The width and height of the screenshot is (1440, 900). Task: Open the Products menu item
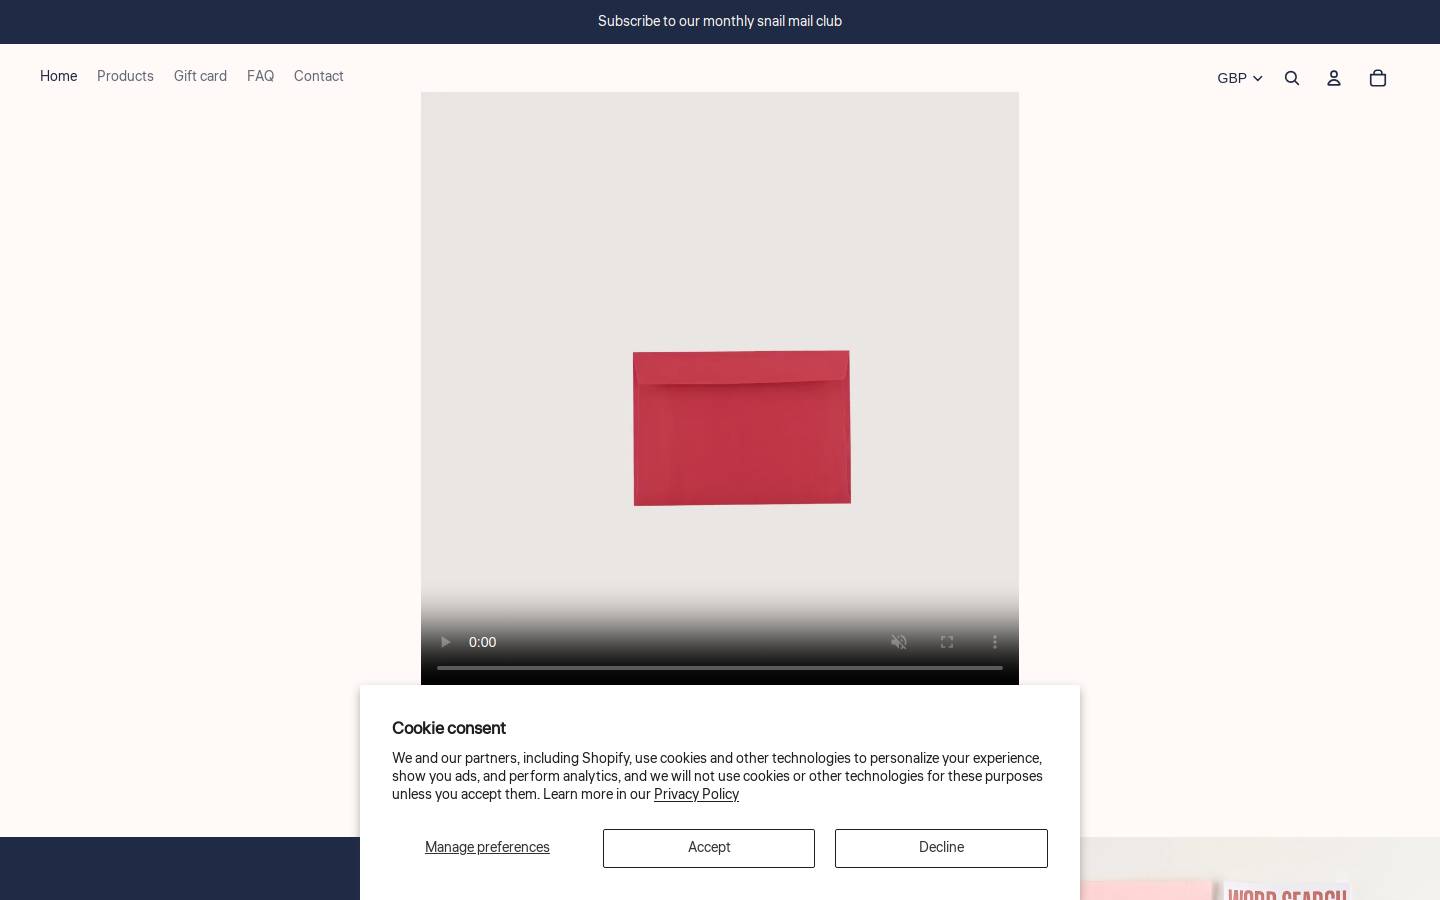(x=125, y=77)
